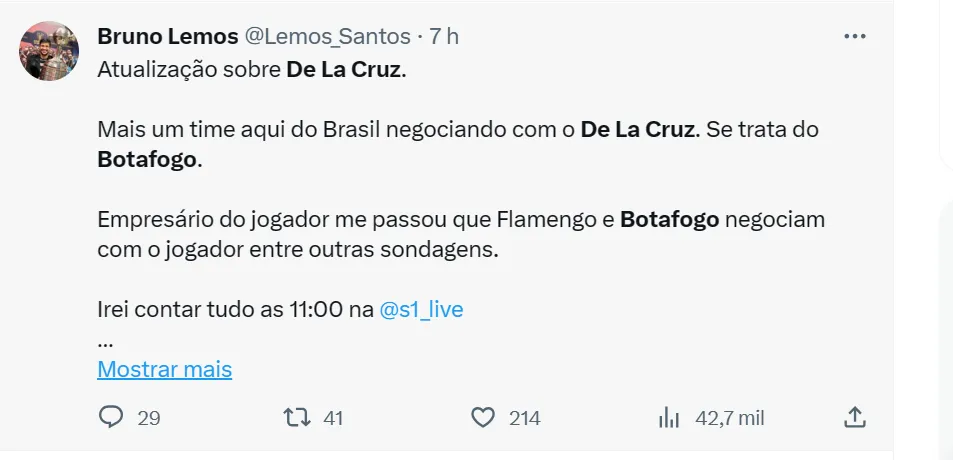Click the repost arrows icon
953x460 pixels.
(x=297, y=417)
